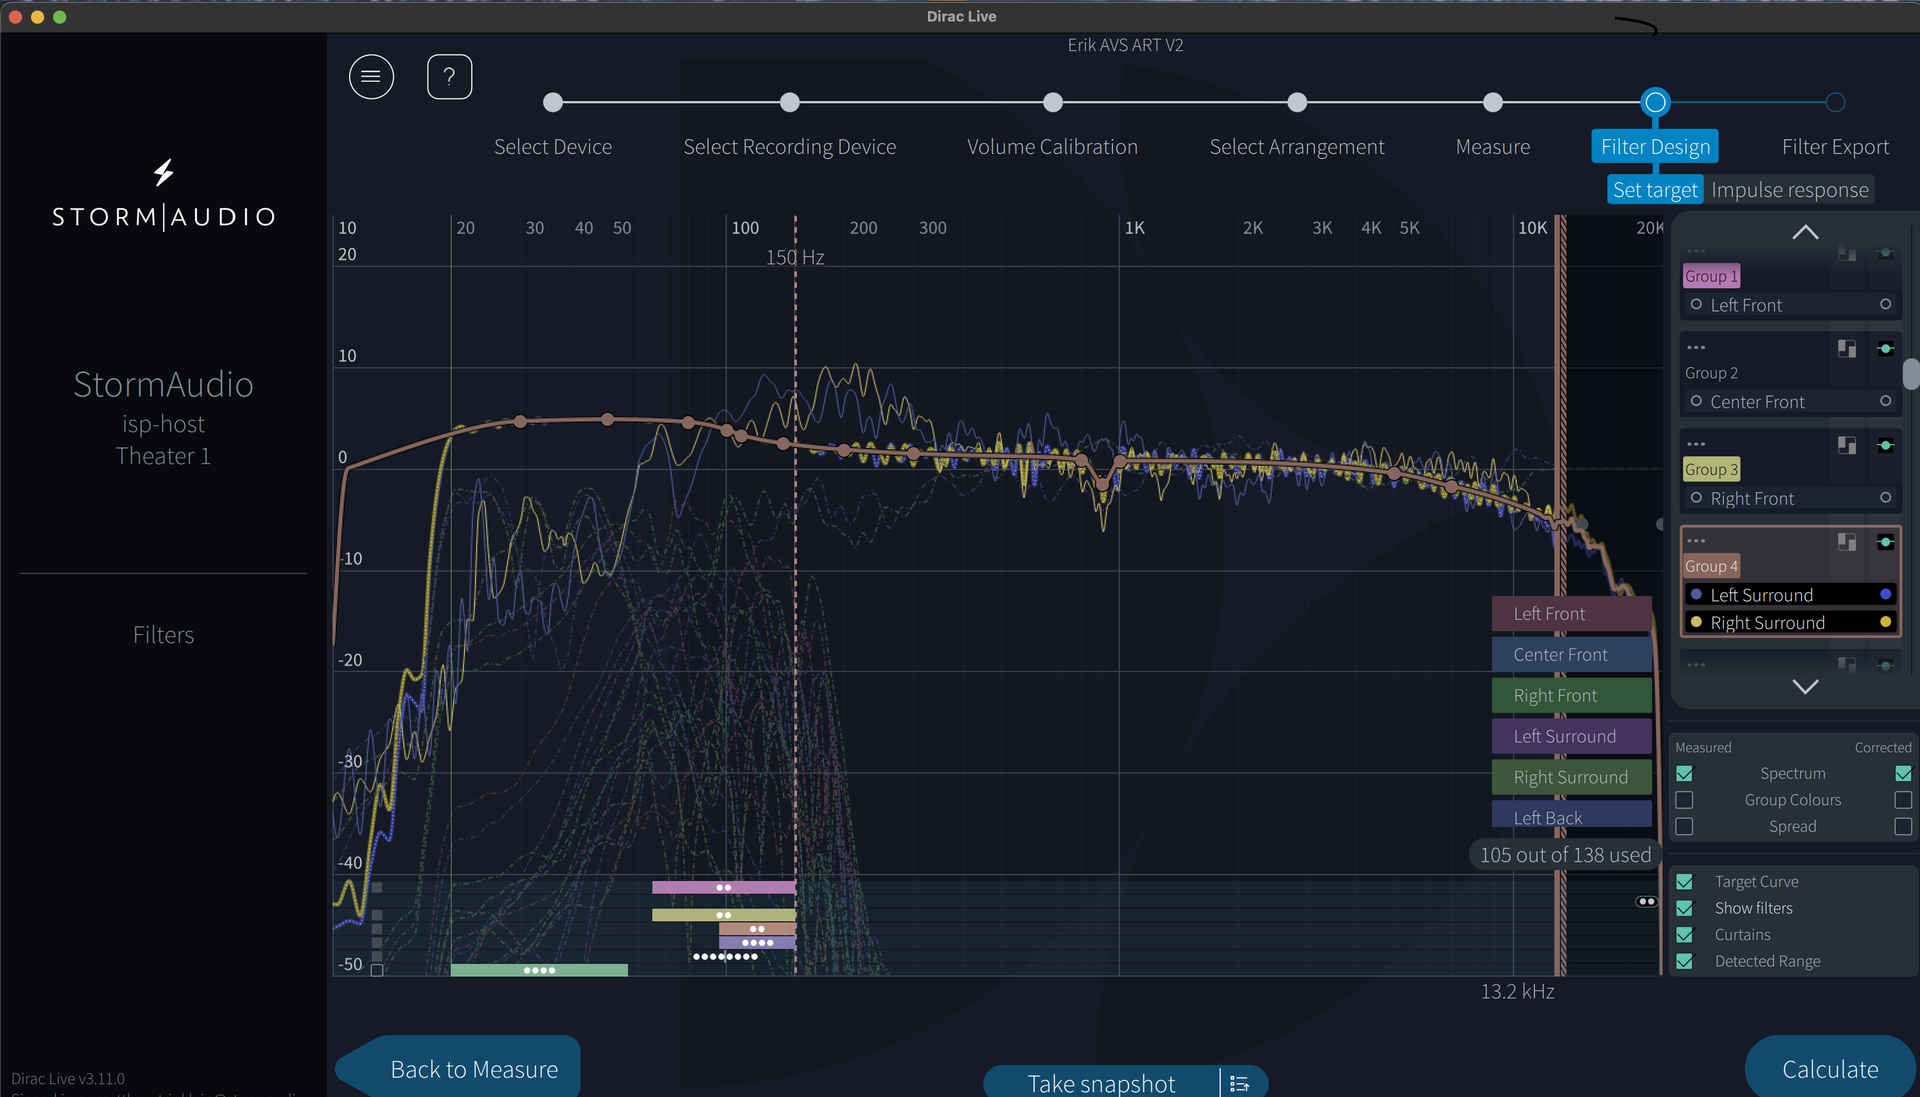
Task: Click the question mark help icon
Action: (449, 77)
